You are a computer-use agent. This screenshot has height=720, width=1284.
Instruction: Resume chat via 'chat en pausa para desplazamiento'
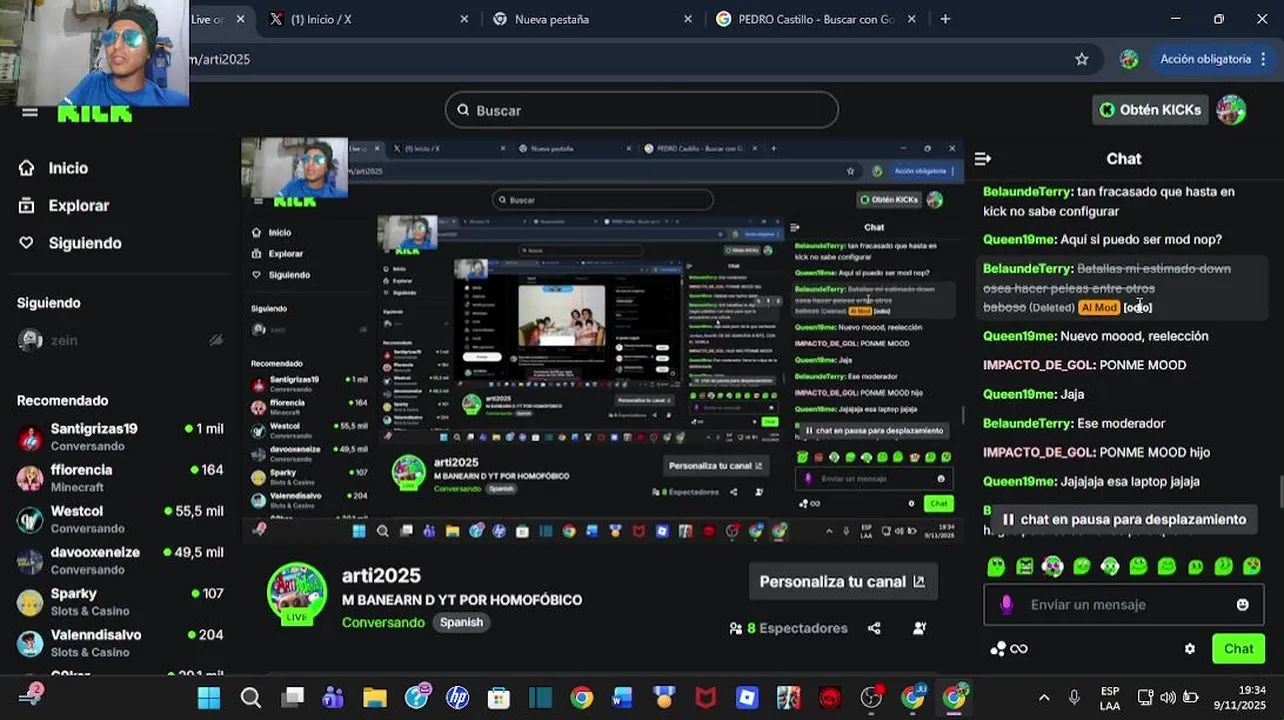(x=1123, y=519)
